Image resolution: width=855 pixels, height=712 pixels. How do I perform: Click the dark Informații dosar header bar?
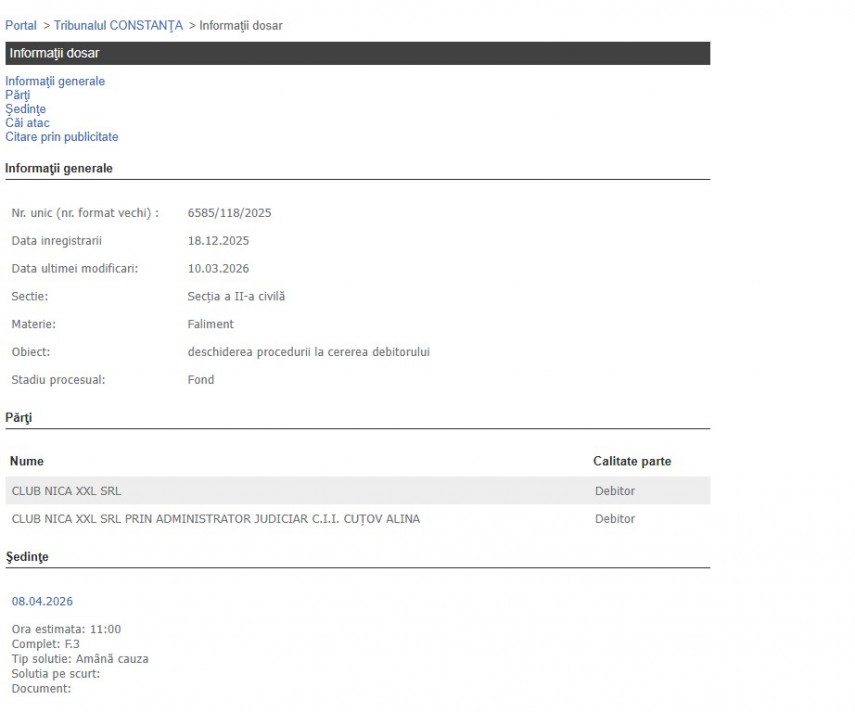(x=357, y=53)
